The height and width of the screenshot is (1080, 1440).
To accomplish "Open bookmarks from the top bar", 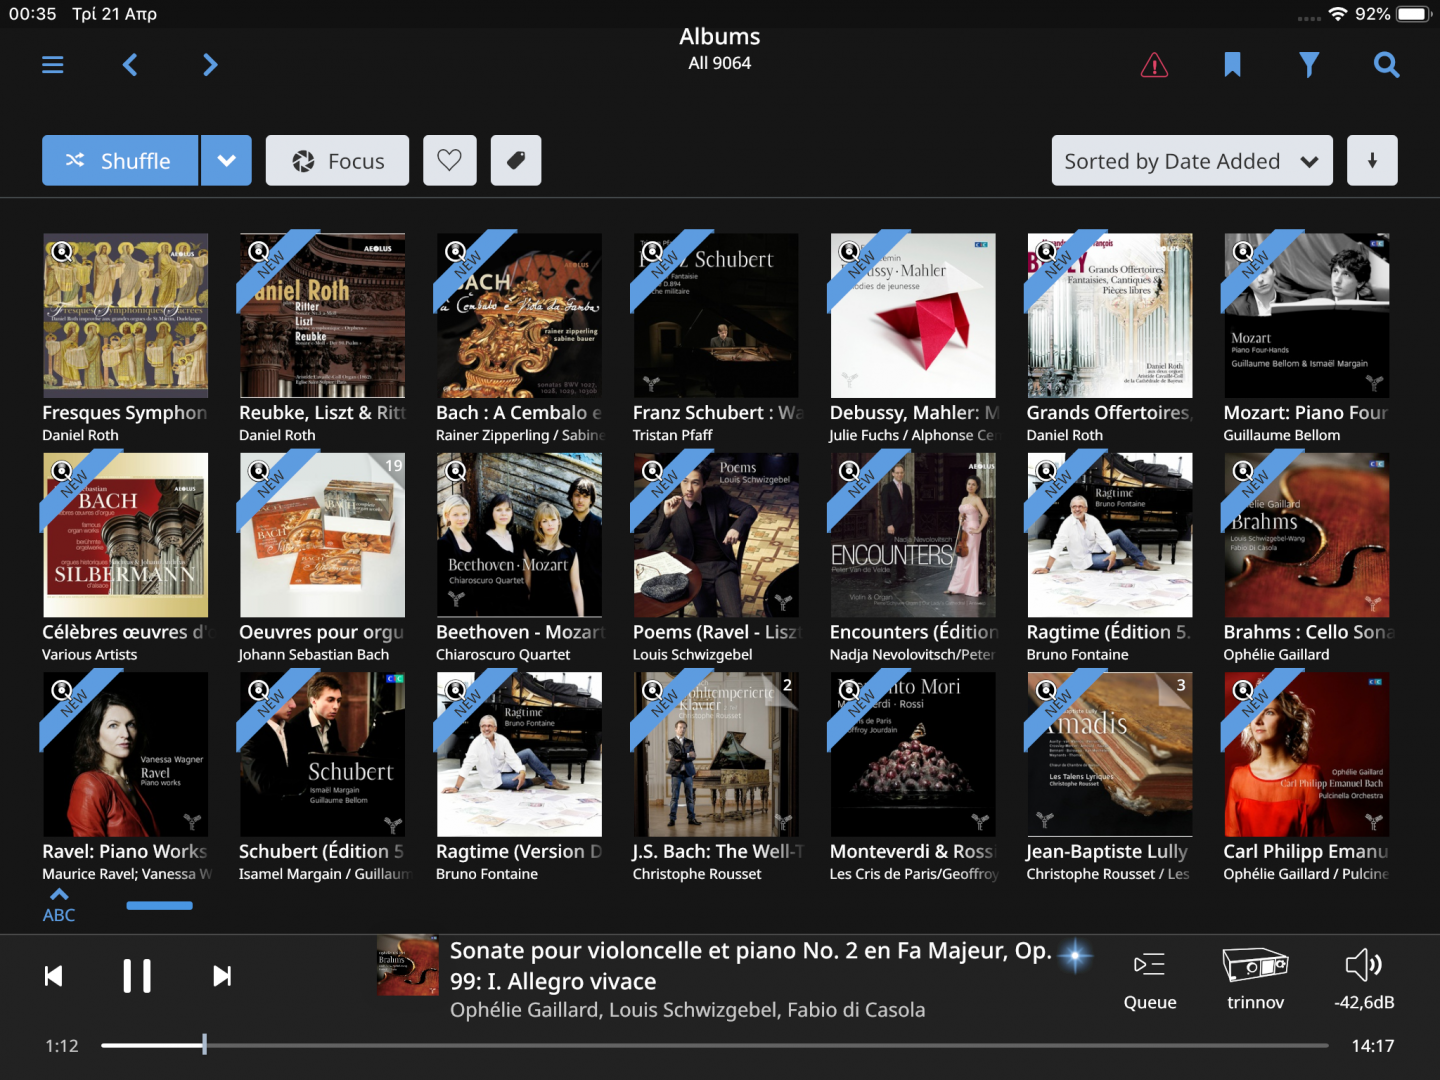I will click(x=1232, y=65).
